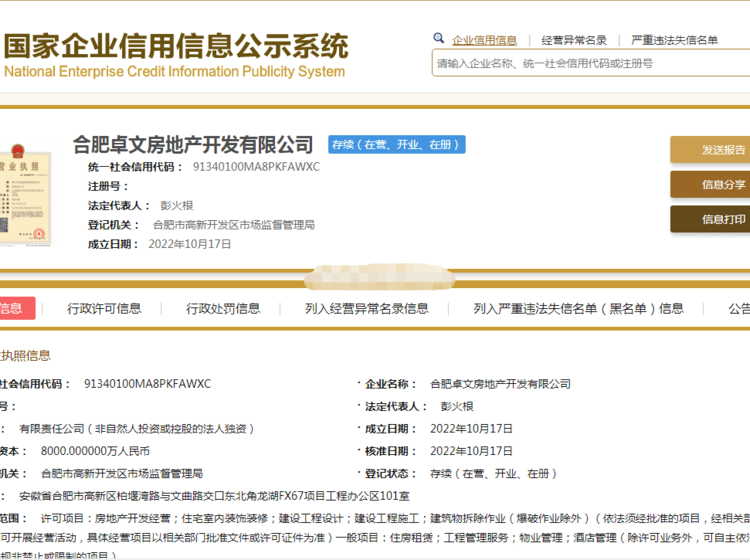Click the magnifier search icon

(x=438, y=39)
